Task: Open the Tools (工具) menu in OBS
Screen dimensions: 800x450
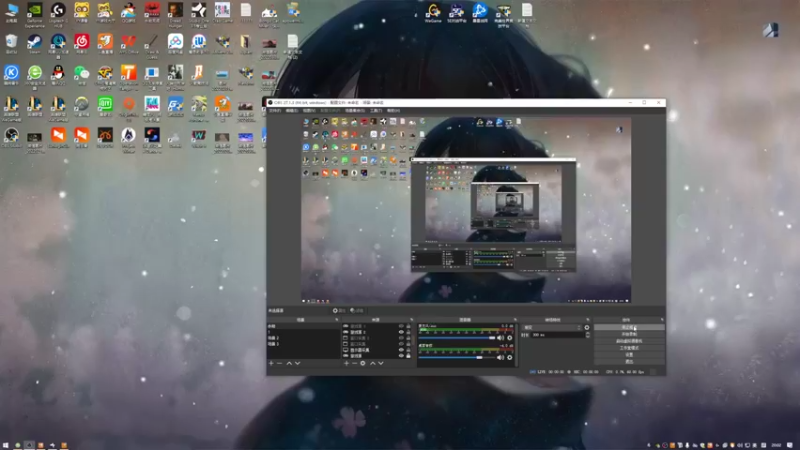Action: click(376, 111)
